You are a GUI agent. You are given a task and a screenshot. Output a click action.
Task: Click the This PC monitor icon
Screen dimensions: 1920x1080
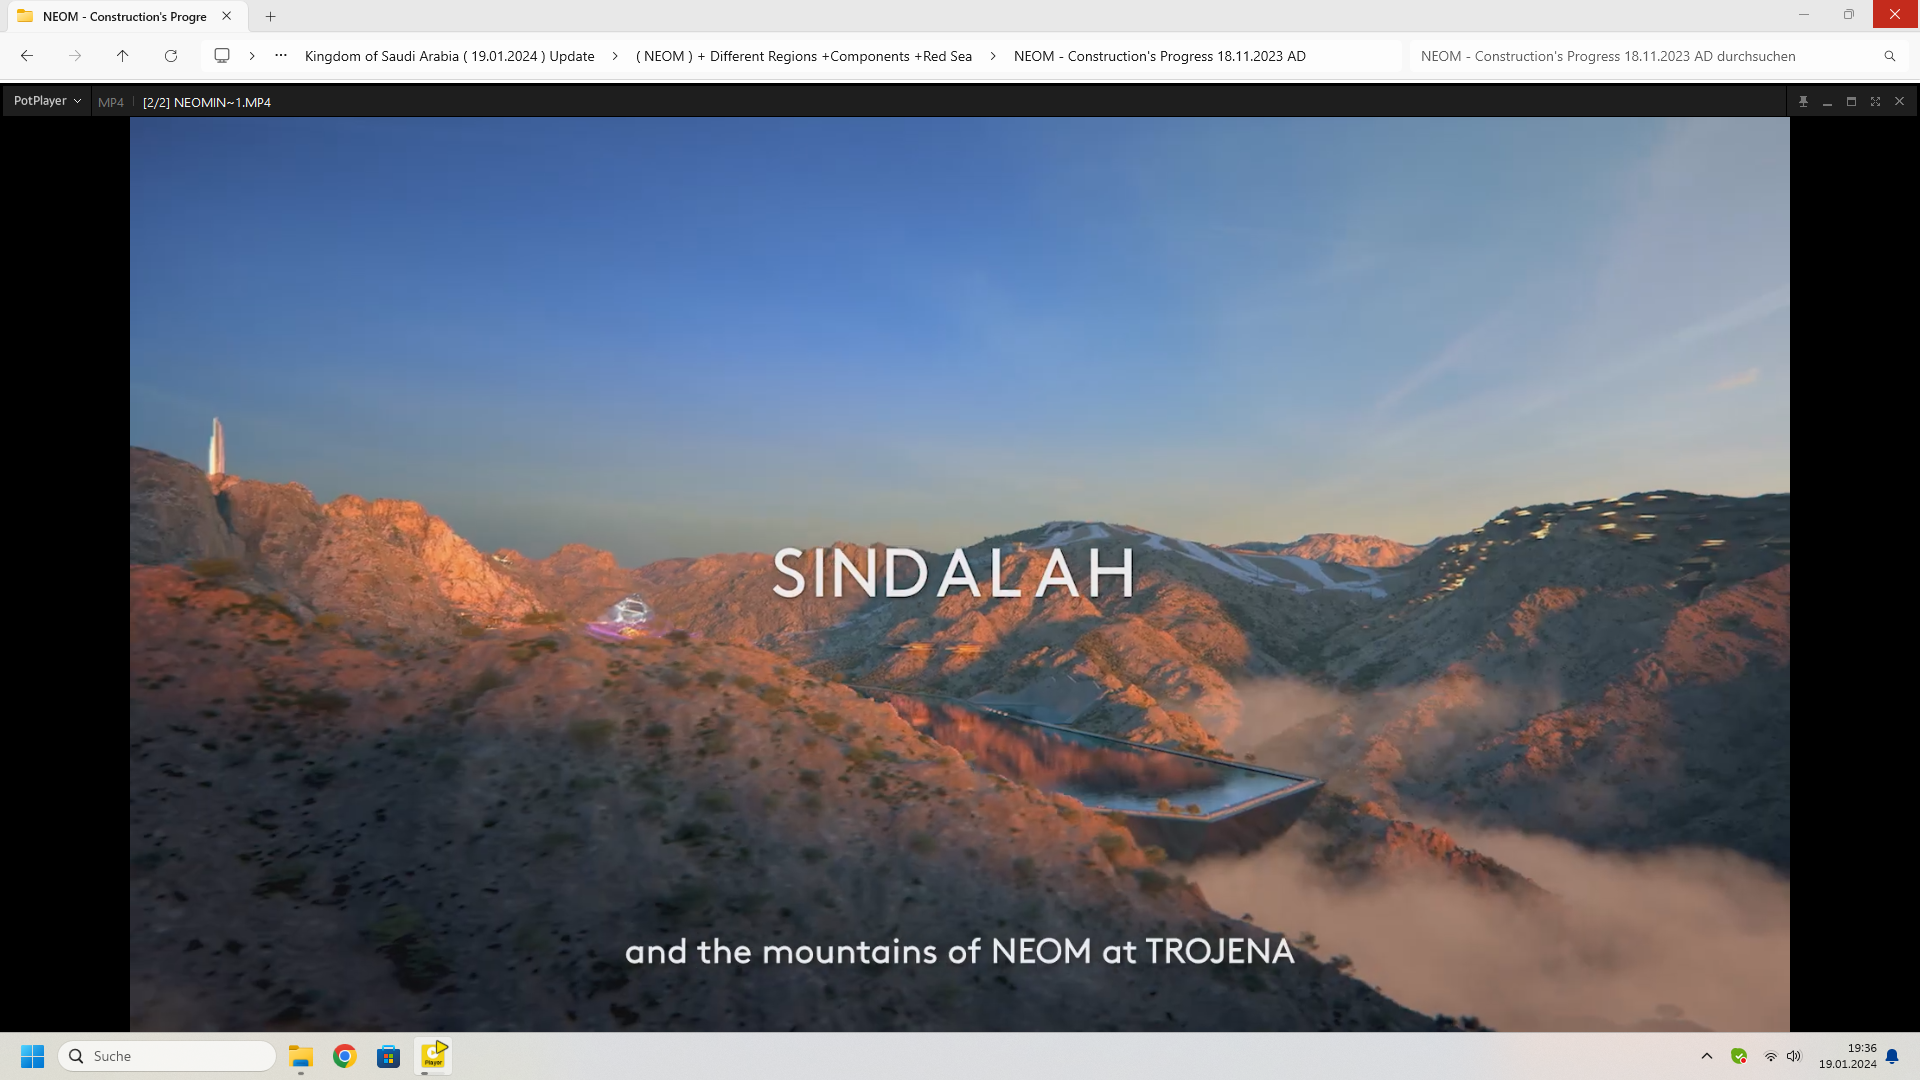(x=222, y=56)
